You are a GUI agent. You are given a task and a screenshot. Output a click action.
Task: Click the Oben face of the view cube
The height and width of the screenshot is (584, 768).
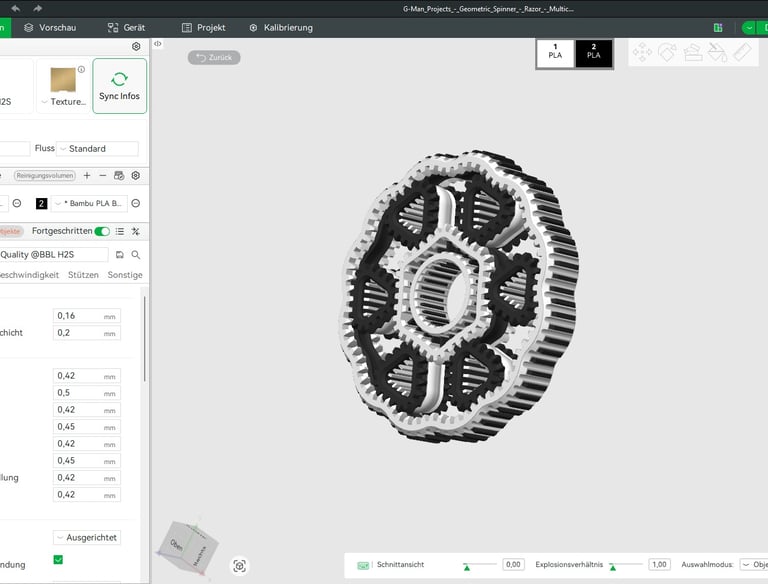coord(179,543)
